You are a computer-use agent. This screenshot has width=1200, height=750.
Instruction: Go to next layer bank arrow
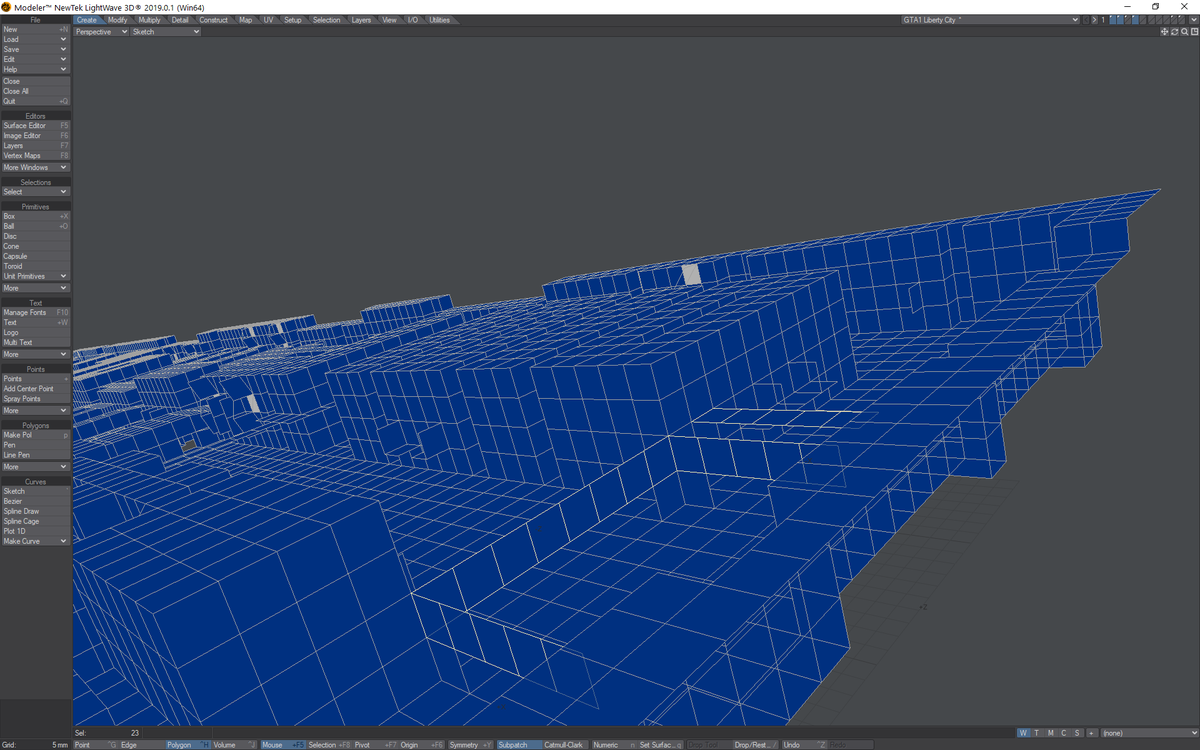(x=1095, y=20)
